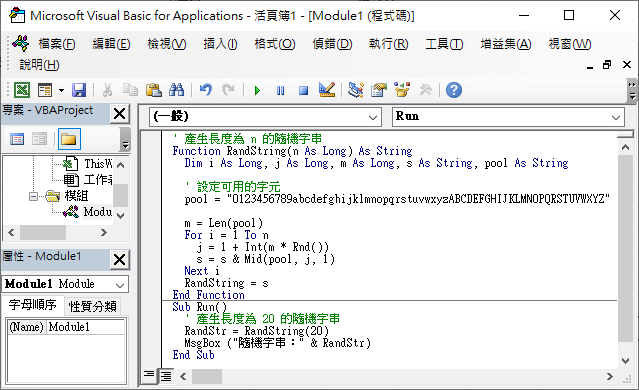The width and height of the screenshot is (639, 390).
Task: Click the 'Sub Run()' code line
Action: click(200, 307)
